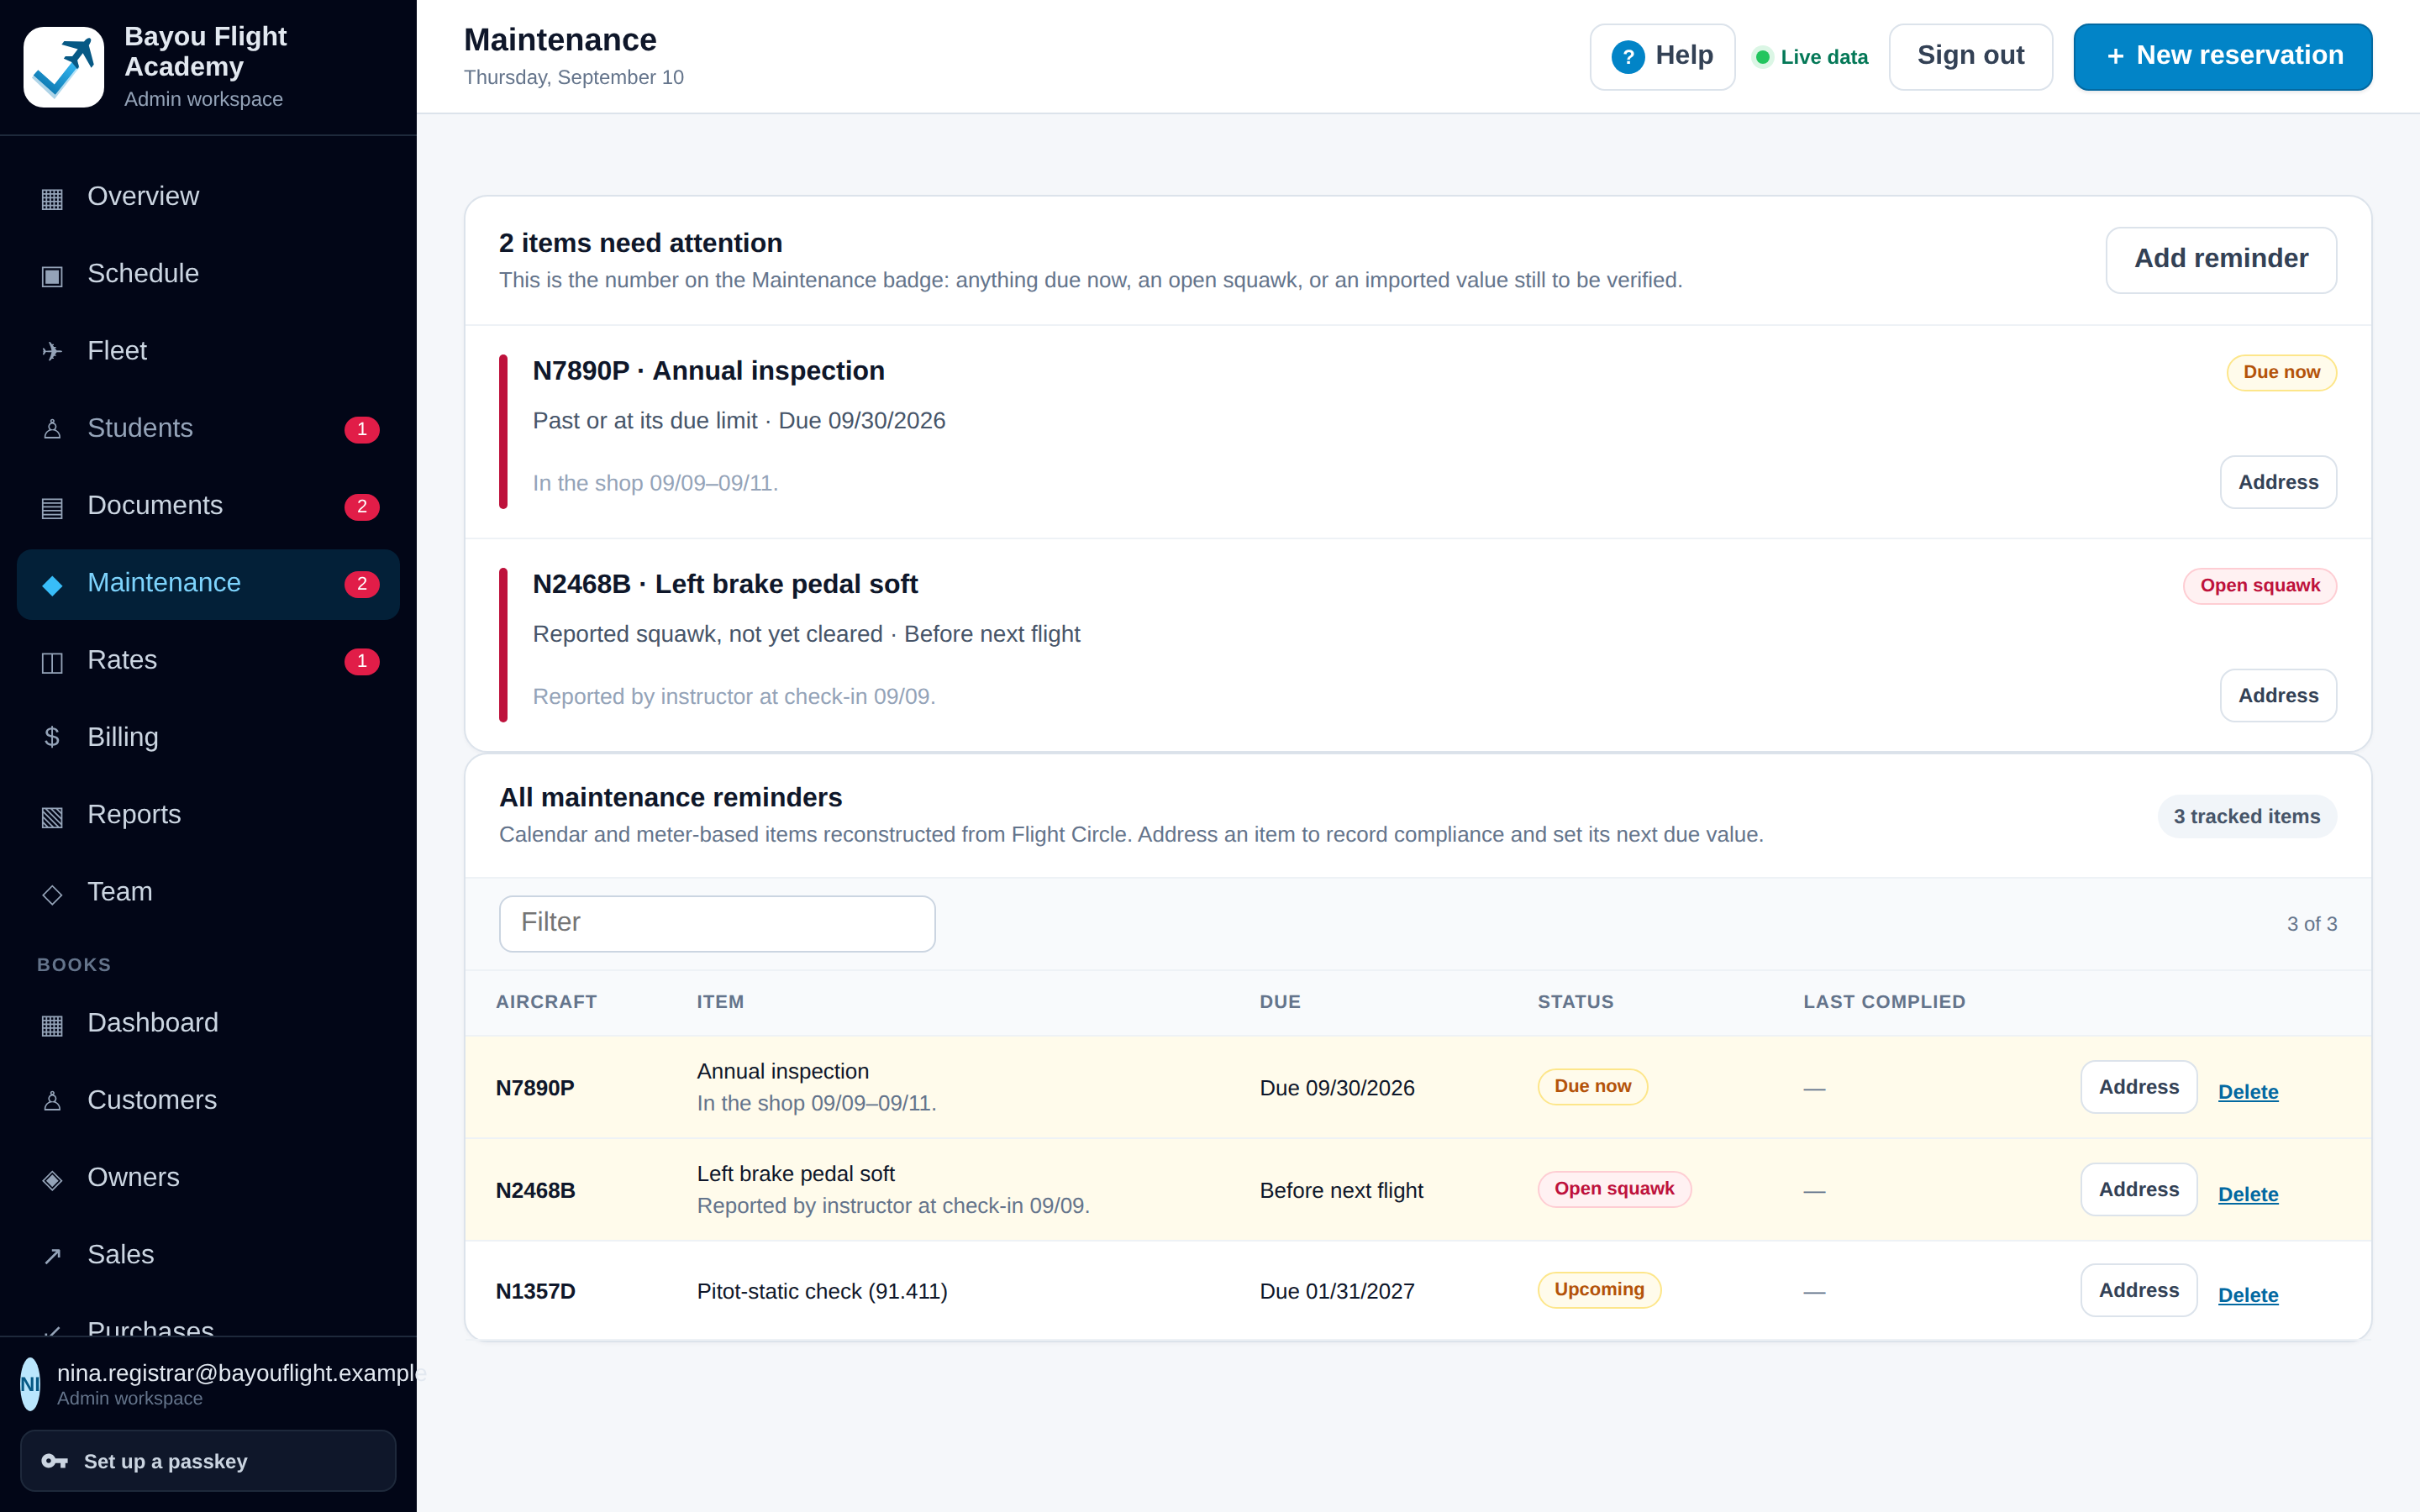Image resolution: width=2420 pixels, height=1512 pixels.
Task: Click 'Due 01/31/2027' in the table
Action: tap(1337, 1292)
